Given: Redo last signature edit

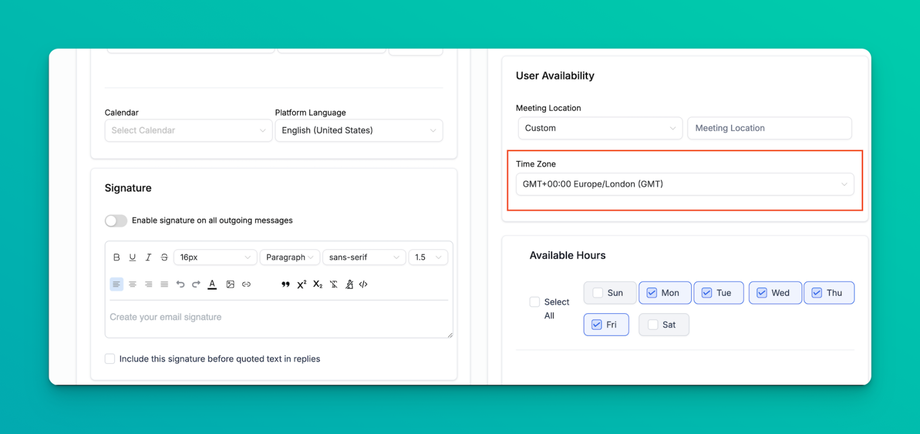Looking at the screenshot, I should tap(196, 284).
